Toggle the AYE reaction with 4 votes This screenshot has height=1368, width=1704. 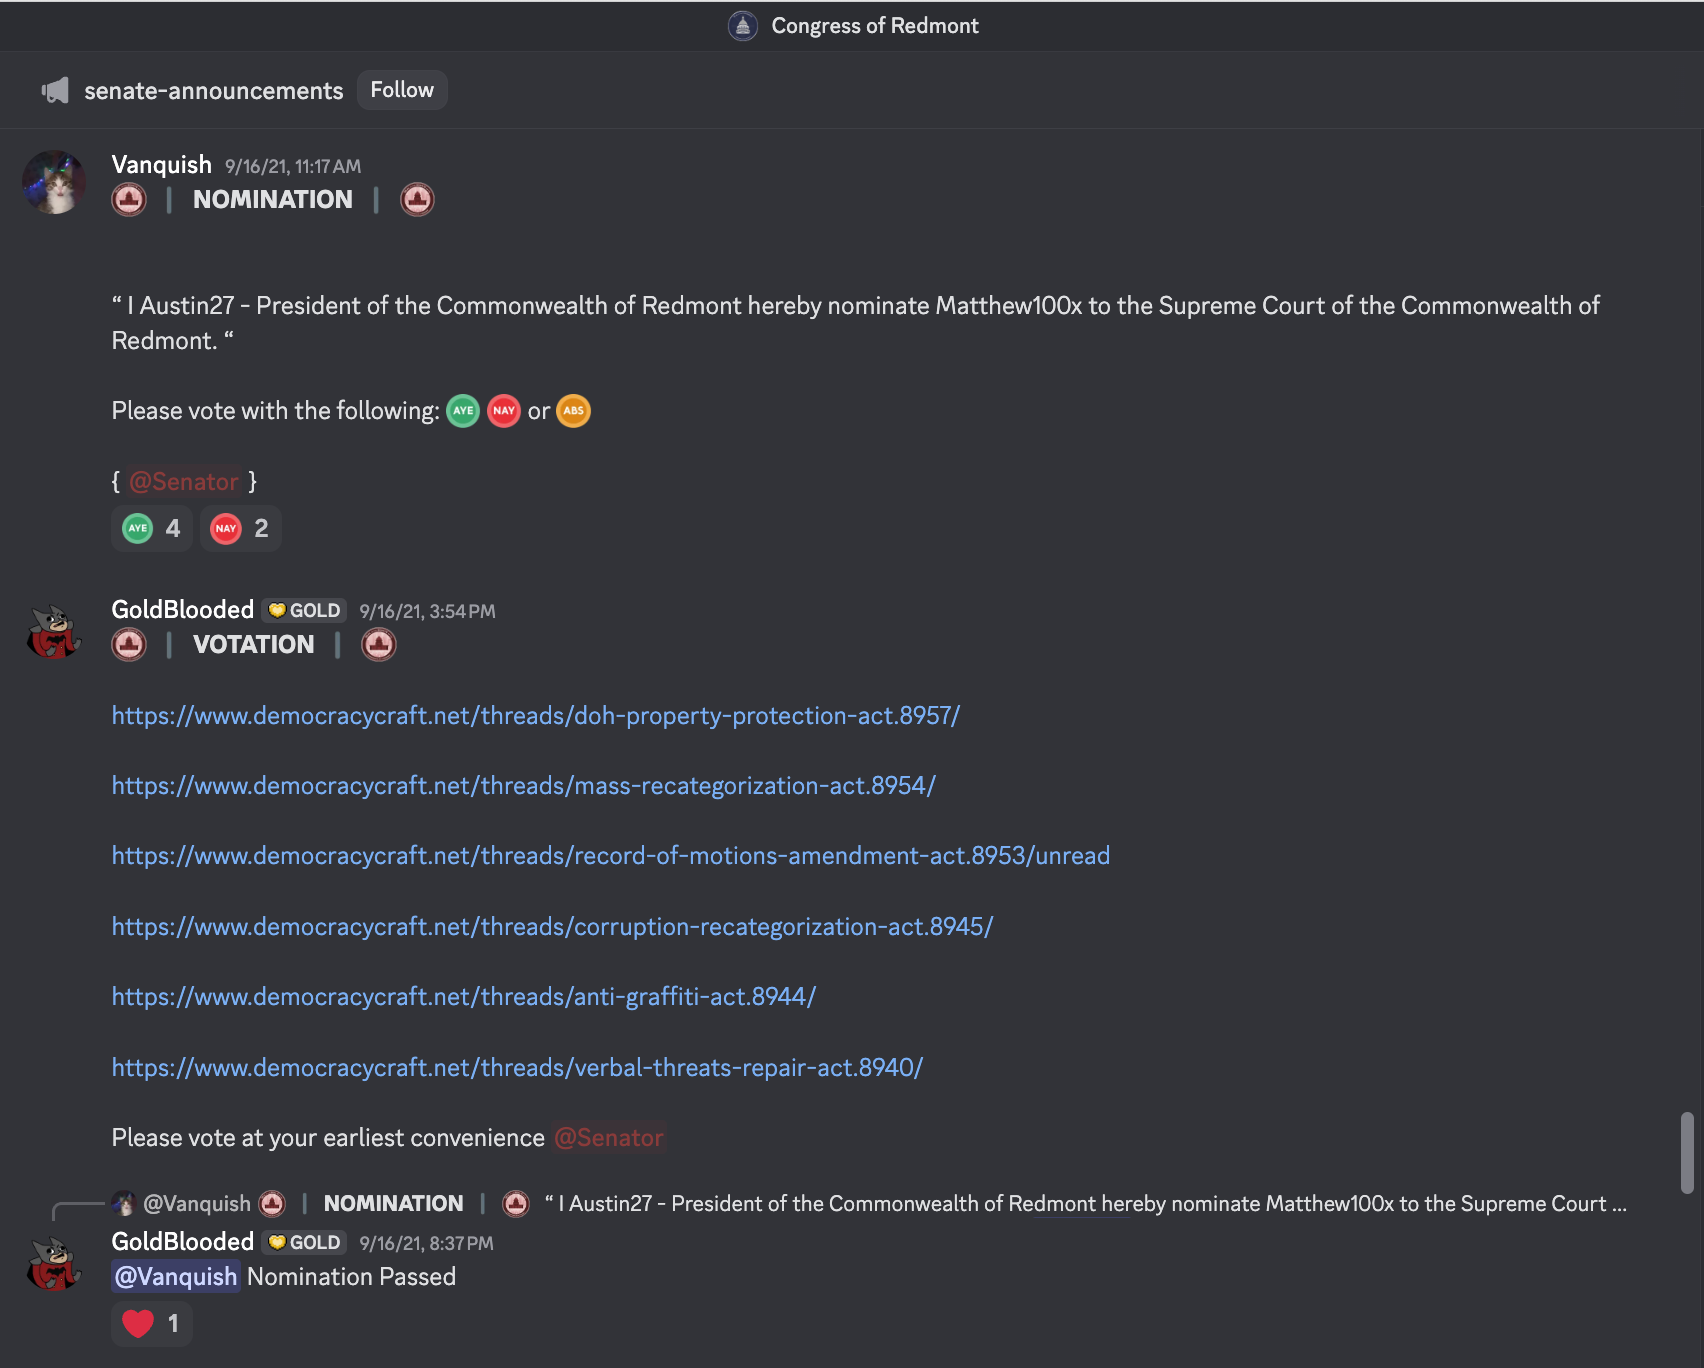tap(152, 528)
